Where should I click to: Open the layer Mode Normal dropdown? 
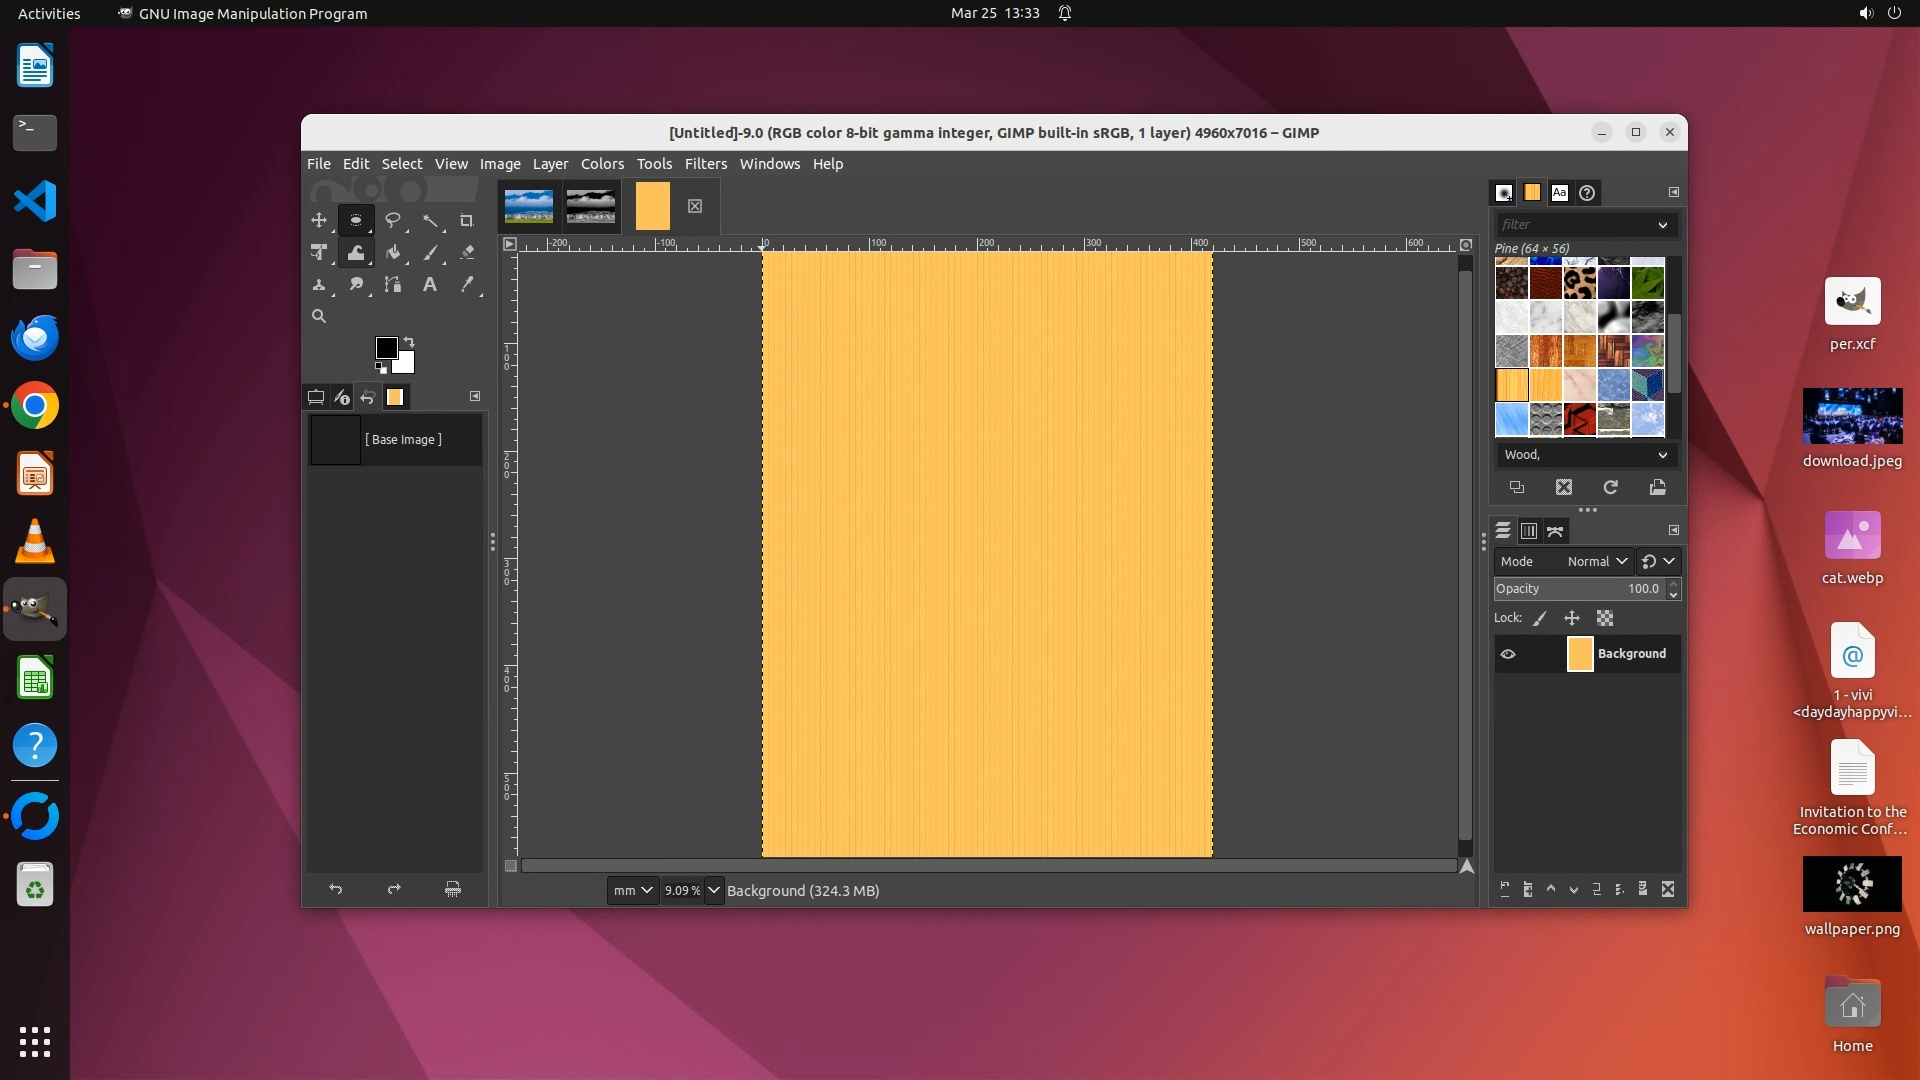point(1597,561)
